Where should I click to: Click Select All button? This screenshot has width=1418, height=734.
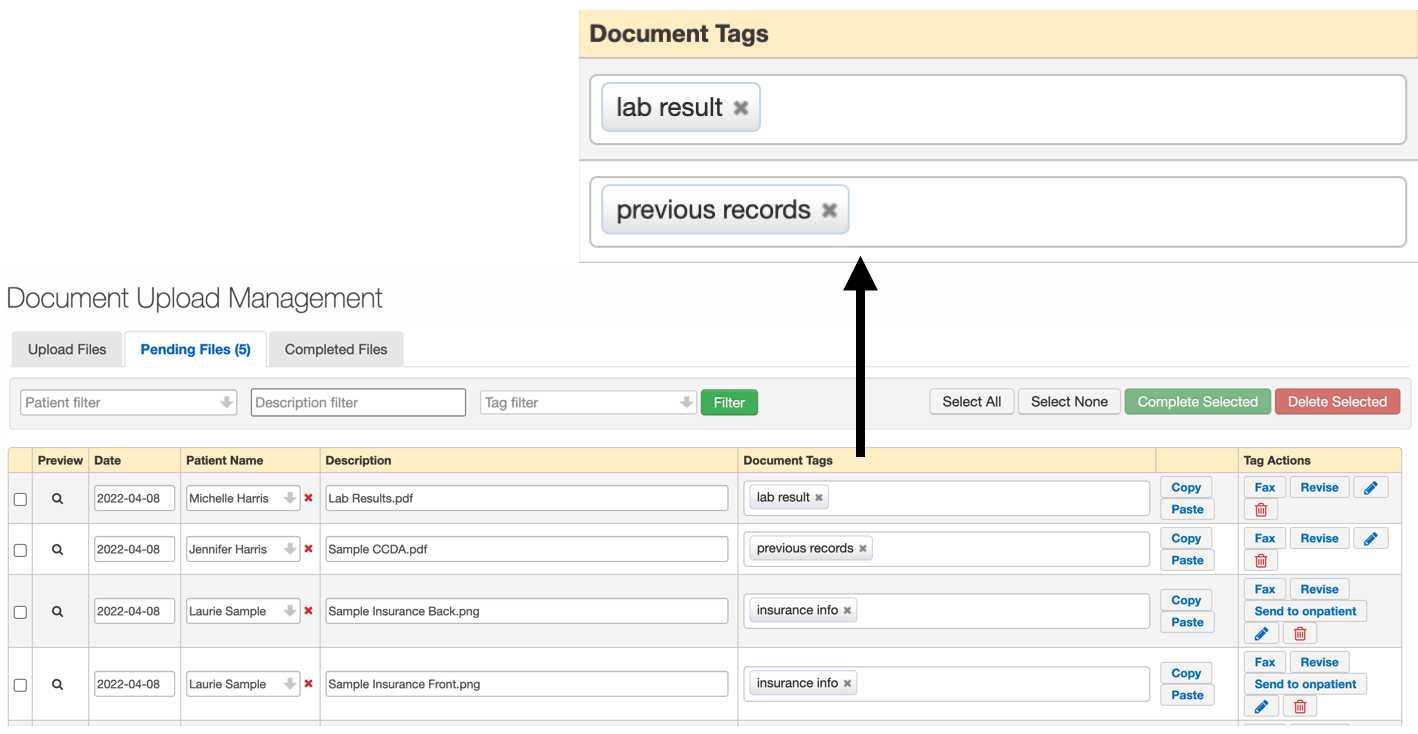click(x=972, y=401)
